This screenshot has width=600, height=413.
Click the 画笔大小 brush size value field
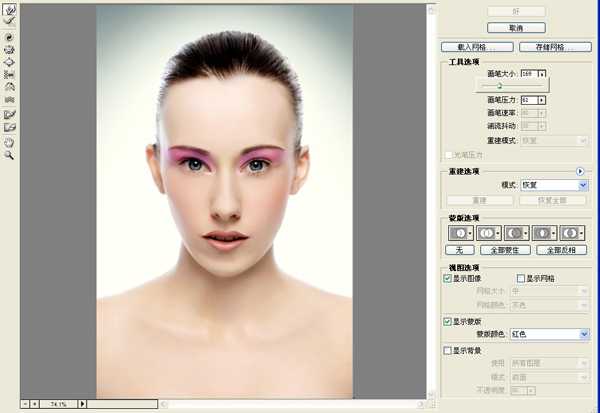tap(529, 74)
